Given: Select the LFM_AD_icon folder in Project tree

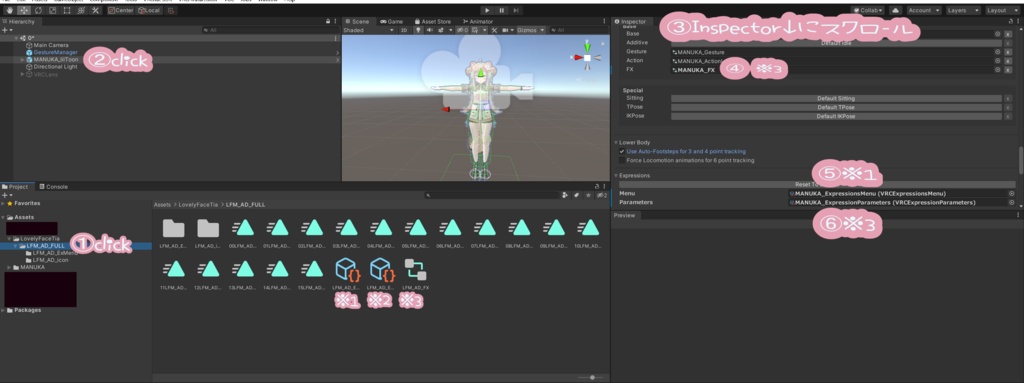Looking at the screenshot, I should pos(50,260).
